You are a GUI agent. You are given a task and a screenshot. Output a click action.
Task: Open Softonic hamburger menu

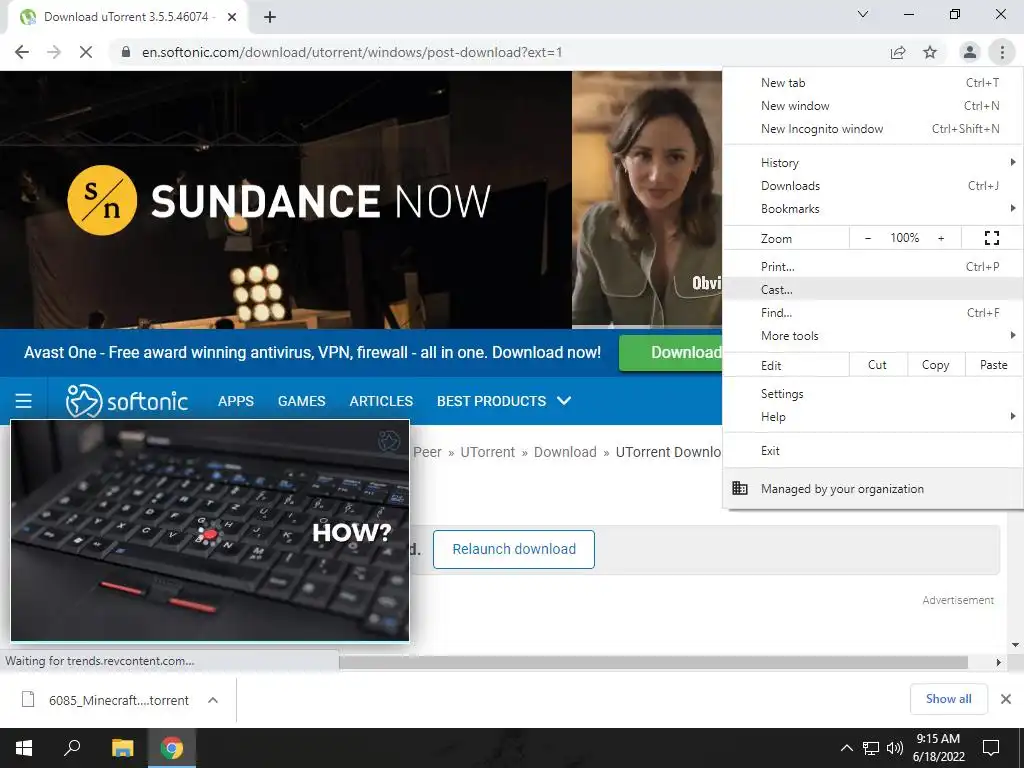point(24,400)
